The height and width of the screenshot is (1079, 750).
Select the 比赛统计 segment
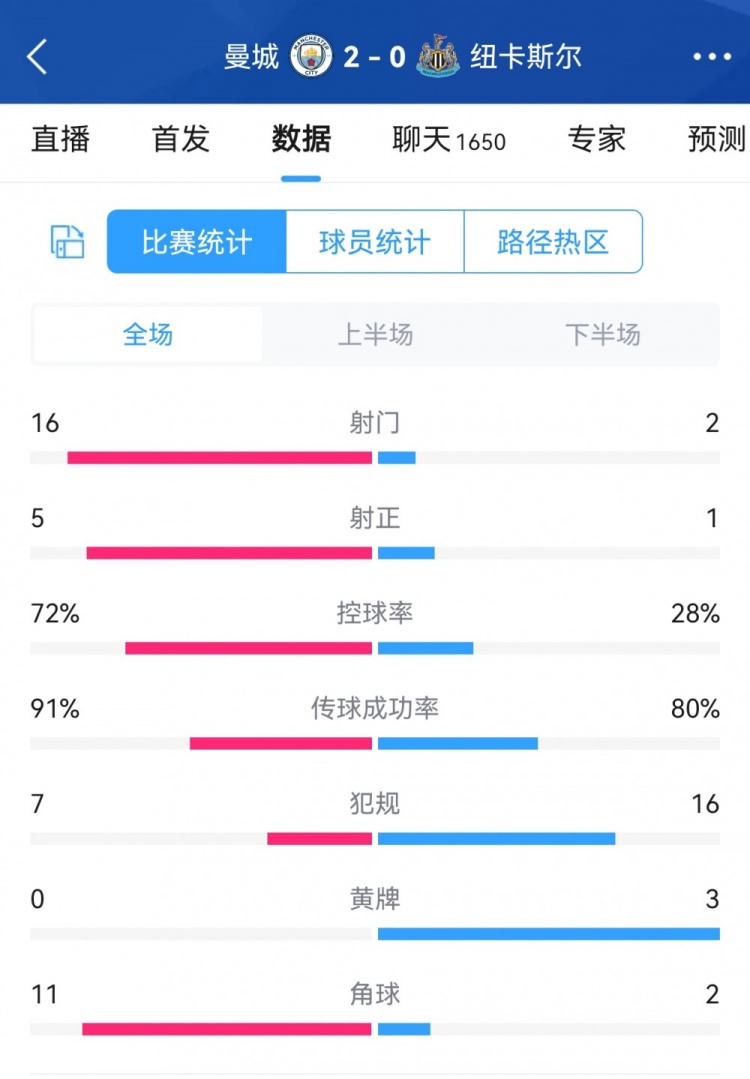pyautogui.click(x=197, y=242)
